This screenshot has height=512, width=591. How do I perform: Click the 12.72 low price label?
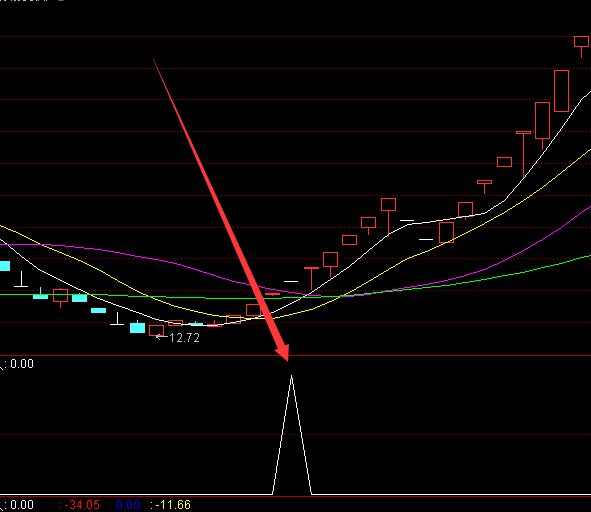(x=184, y=337)
